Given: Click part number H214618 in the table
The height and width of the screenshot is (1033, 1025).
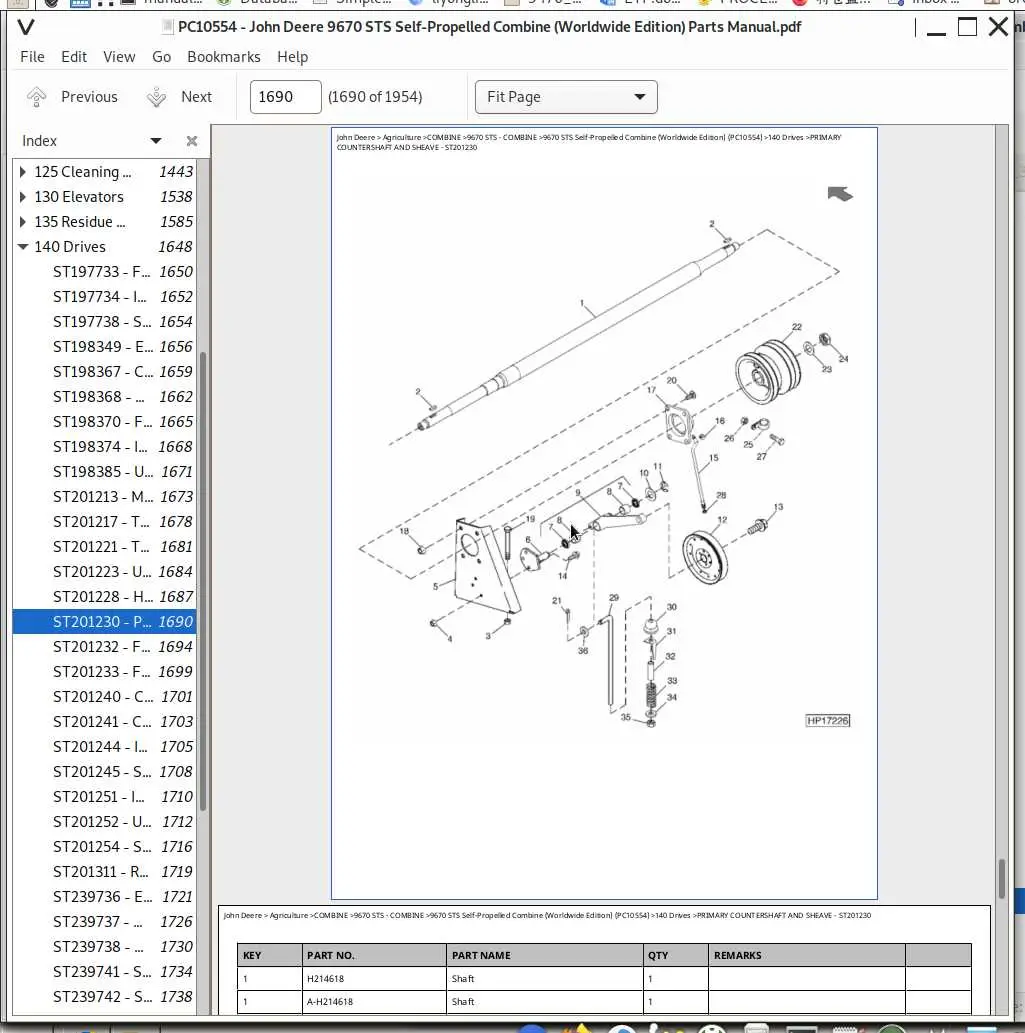Looking at the screenshot, I should 325,979.
